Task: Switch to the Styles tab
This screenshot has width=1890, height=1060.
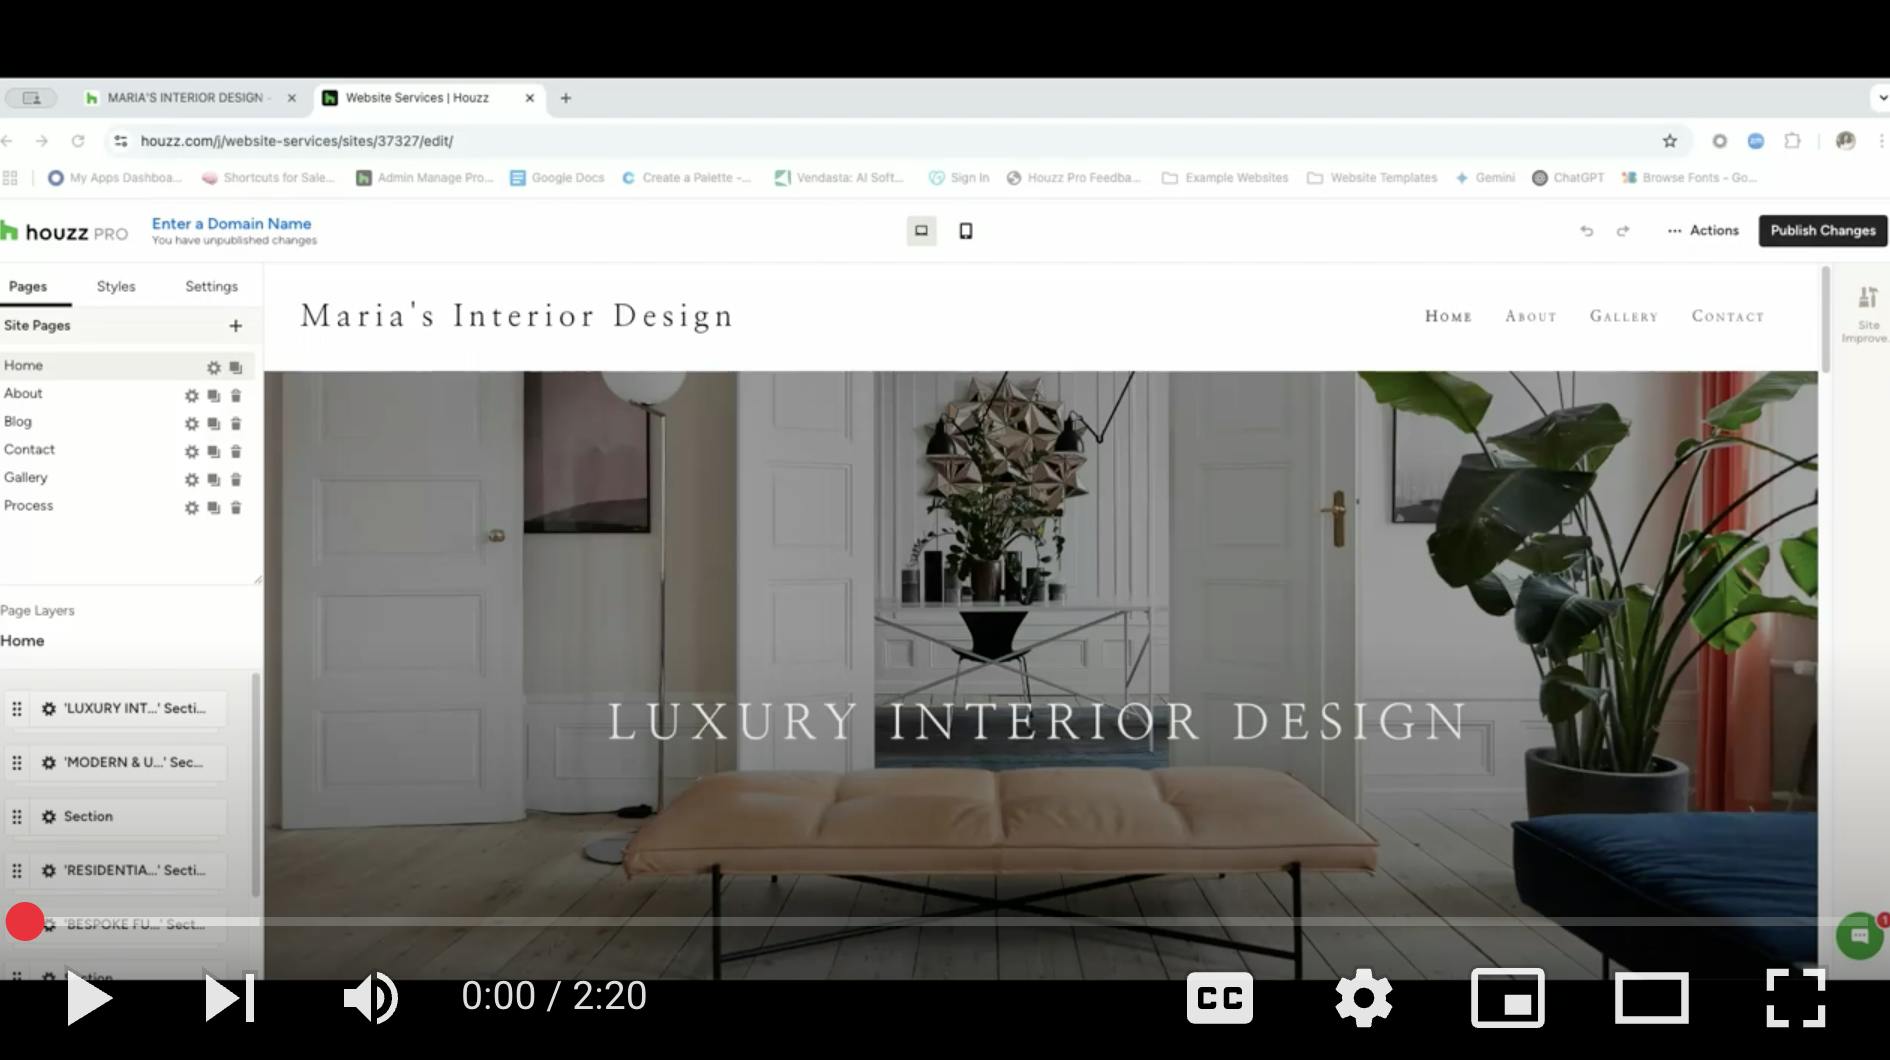Action: coord(116,286)
